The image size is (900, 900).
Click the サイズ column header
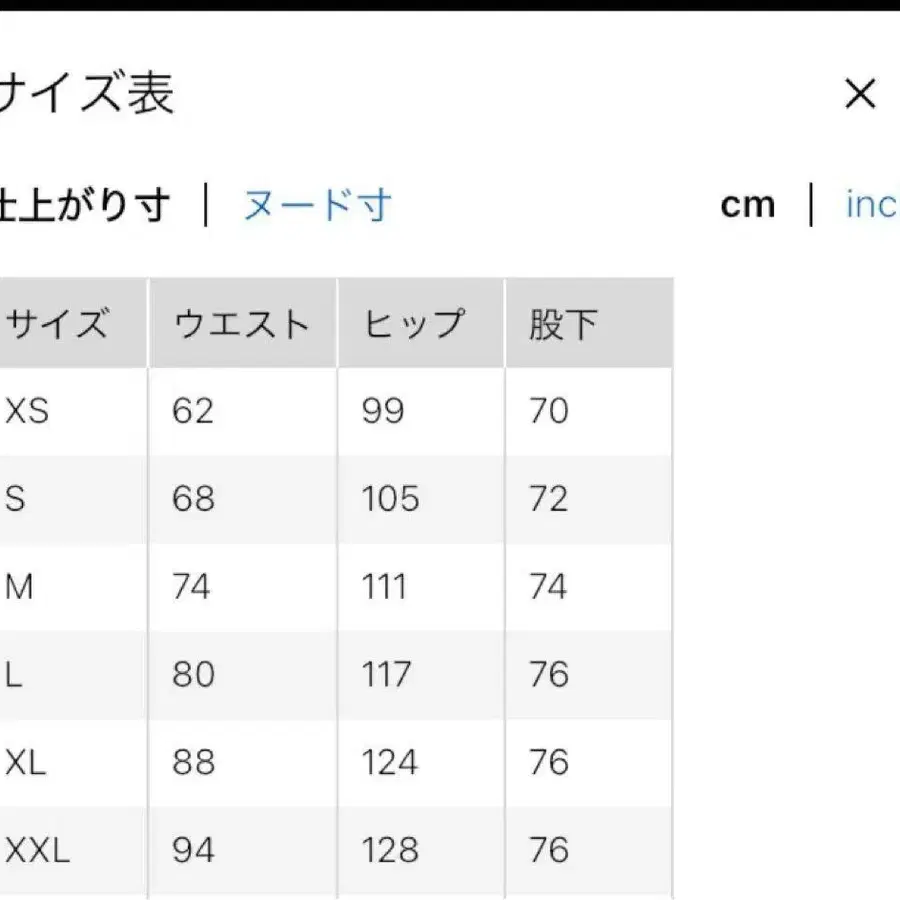coord(60,321)
